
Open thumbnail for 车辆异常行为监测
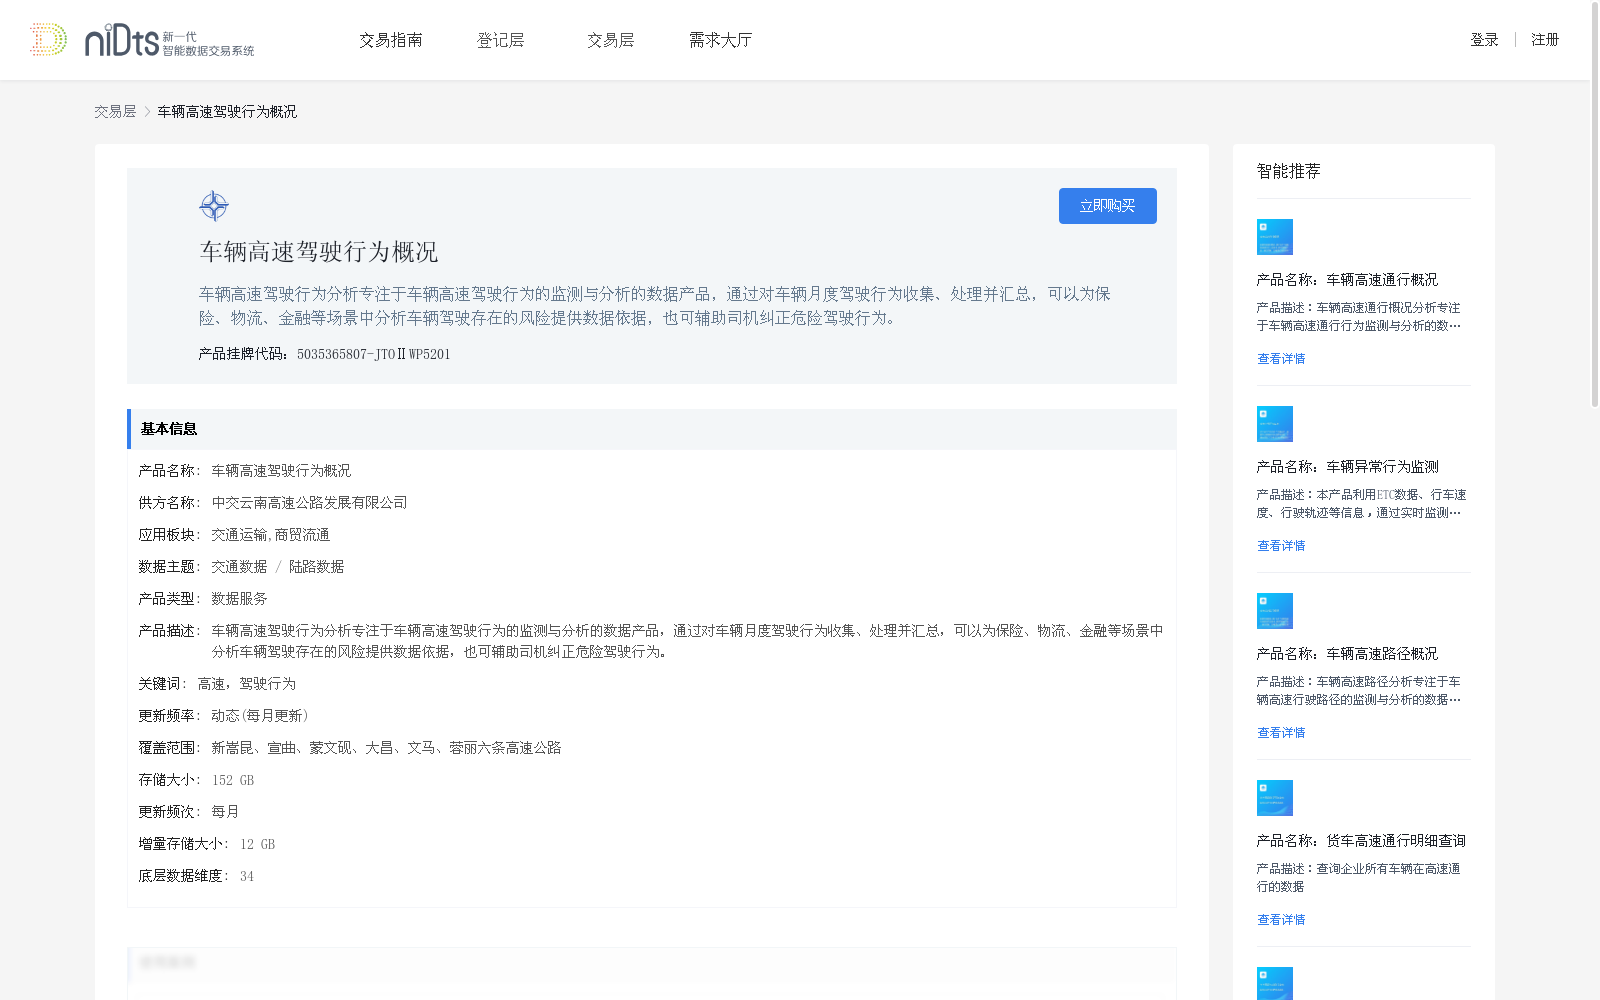(x=1275, y=424)
